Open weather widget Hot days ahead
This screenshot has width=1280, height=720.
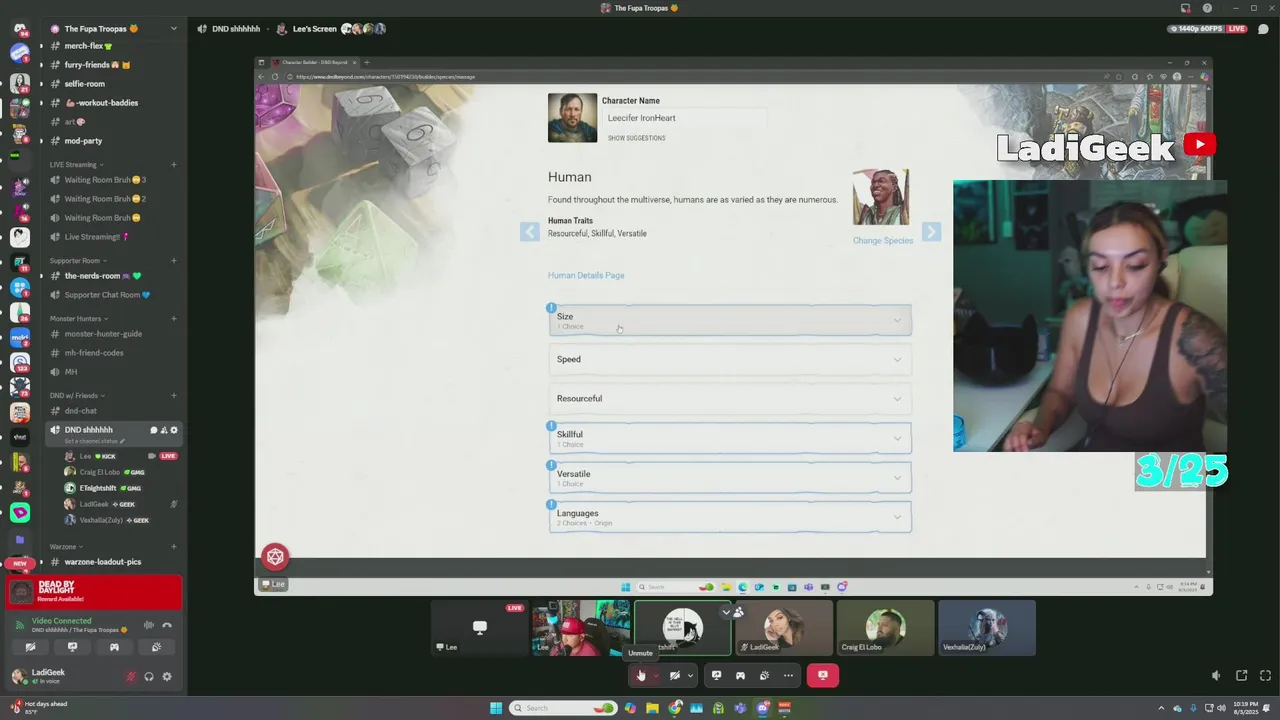[x=40, y=707]
